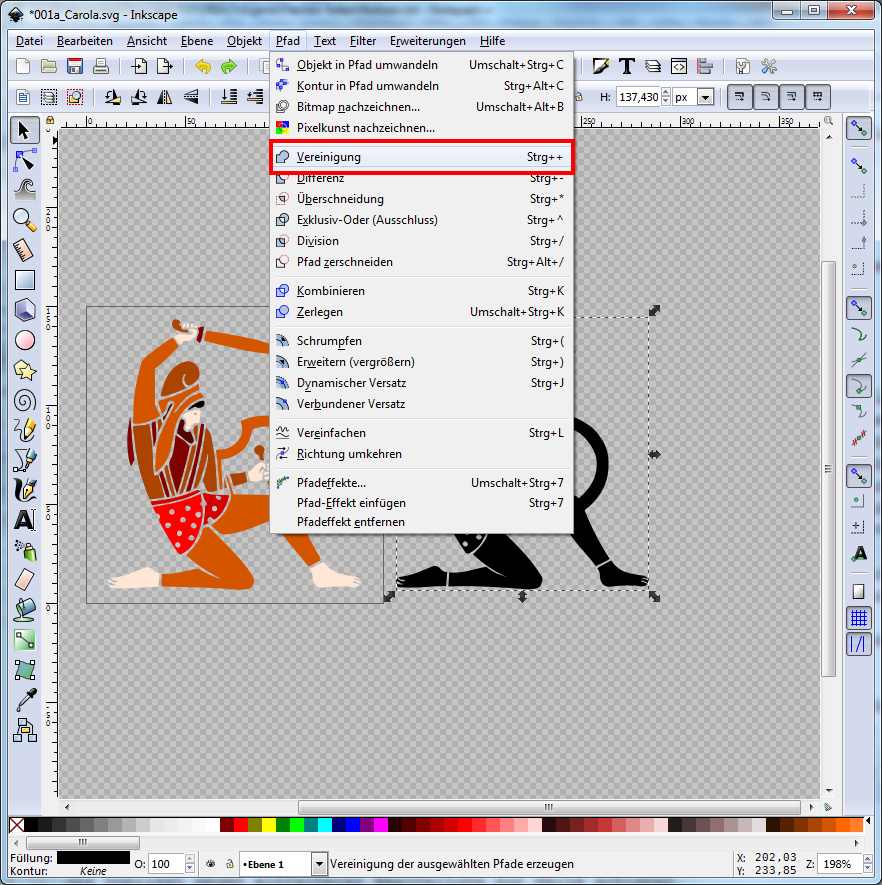Select the arrow selector tool
Screen dimensions: 882x885
[x=24, y=130]
